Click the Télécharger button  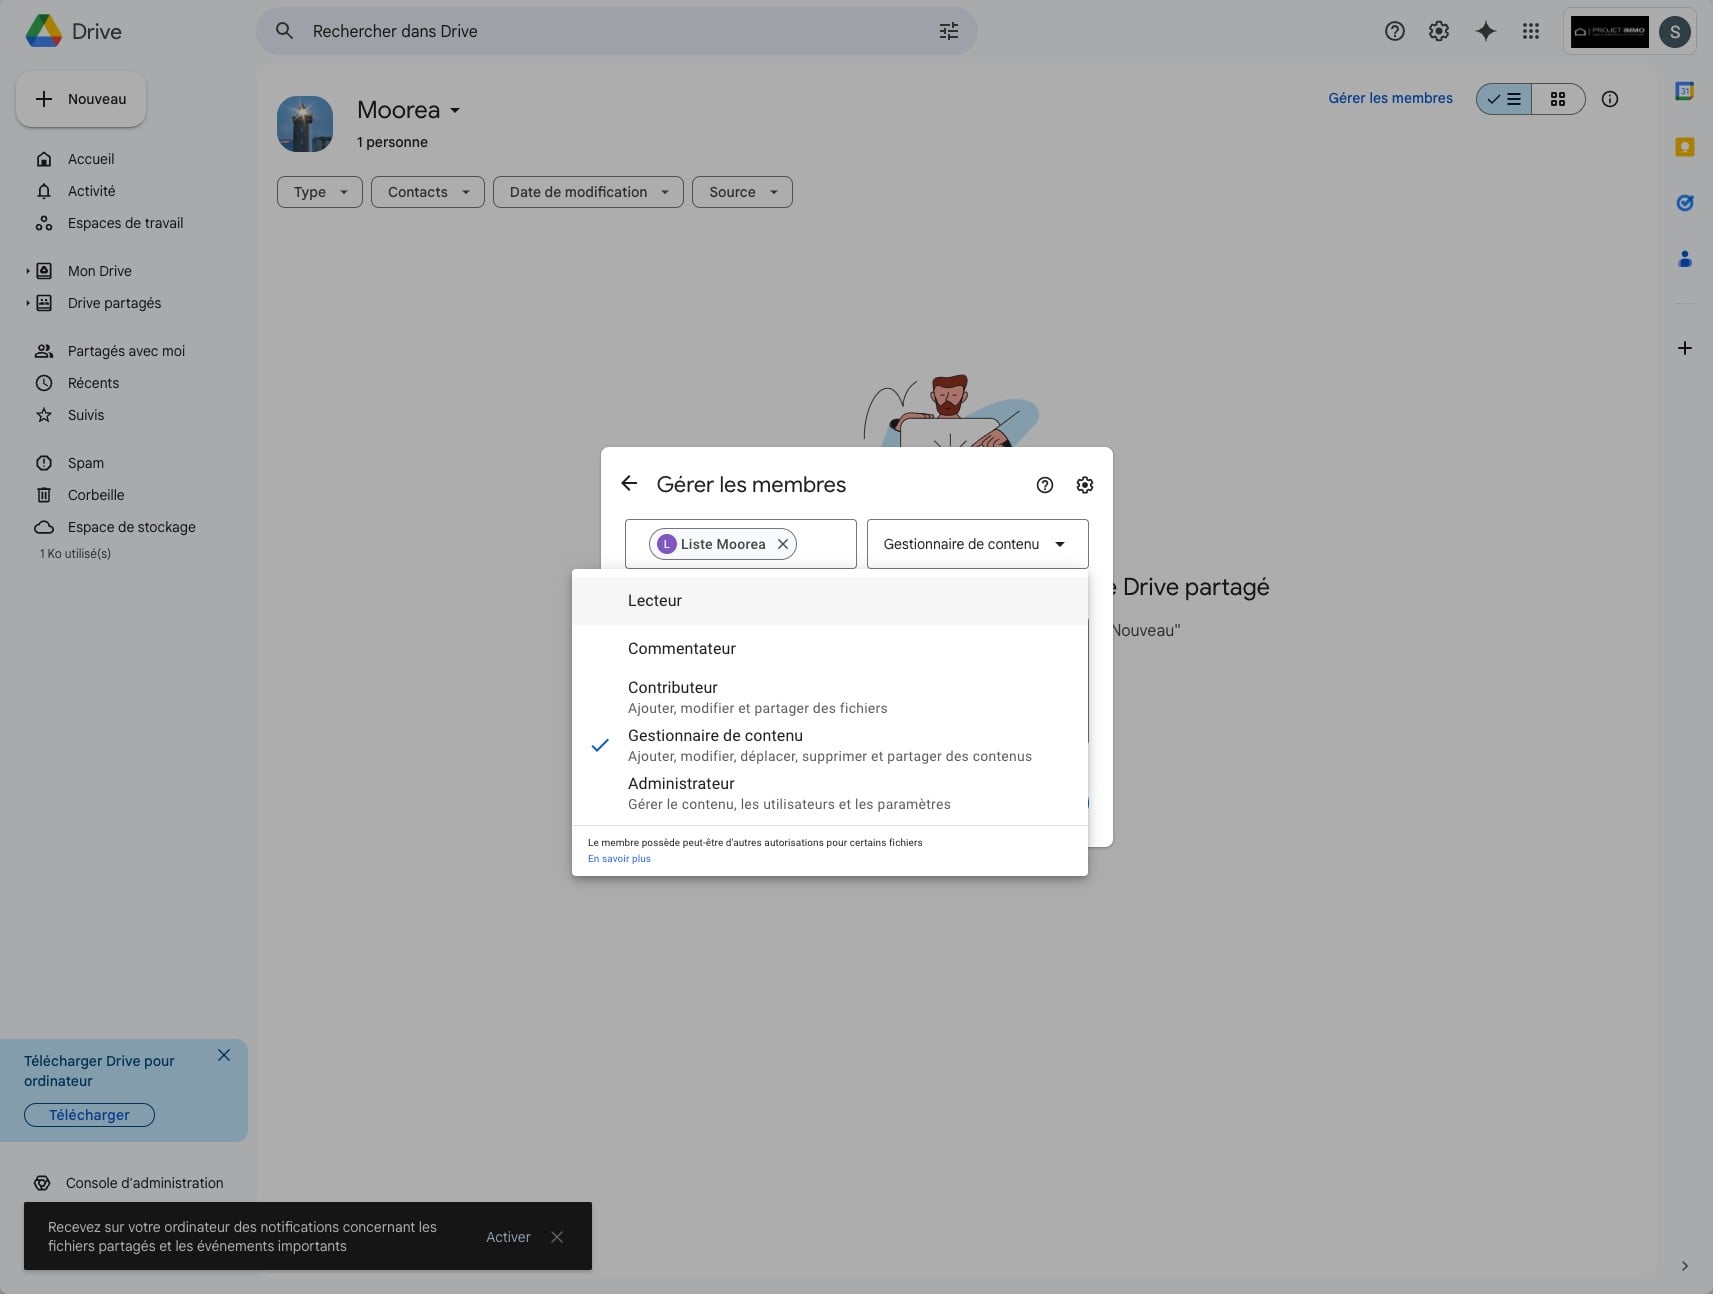89,1115
